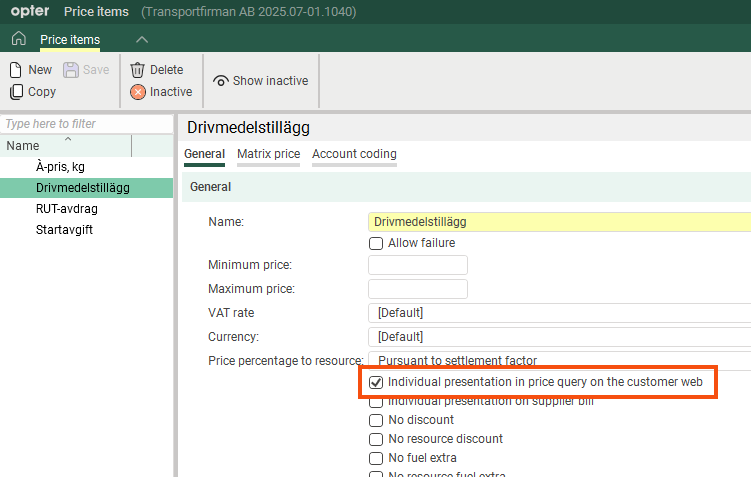Viewport: 751px width, 477px height.
Task: Click the Minimum price field
Action: [x=418, y=265]
